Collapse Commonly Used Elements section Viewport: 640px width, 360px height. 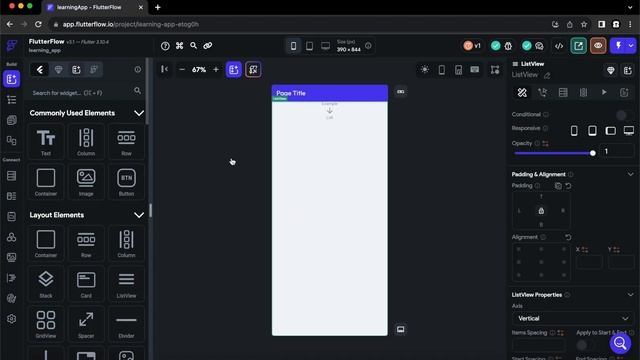[139, 113]
